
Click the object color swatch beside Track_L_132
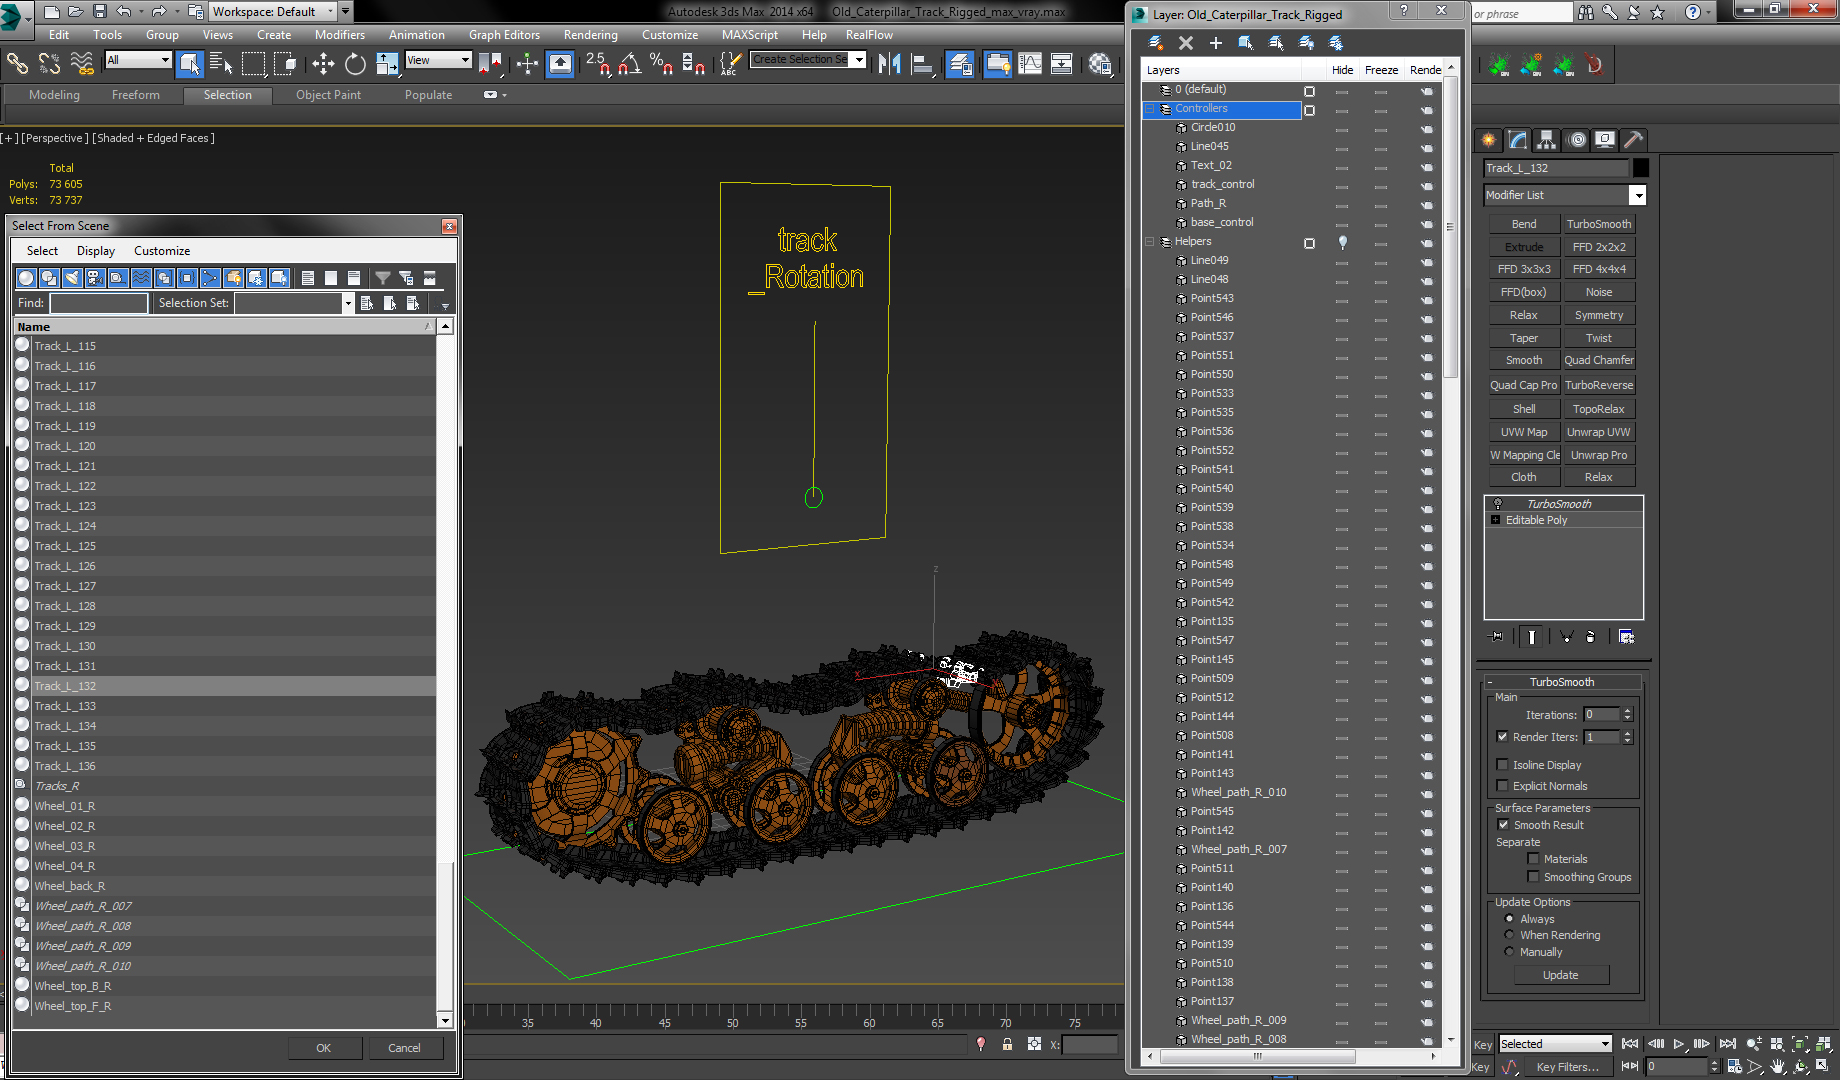point(1641,168)
